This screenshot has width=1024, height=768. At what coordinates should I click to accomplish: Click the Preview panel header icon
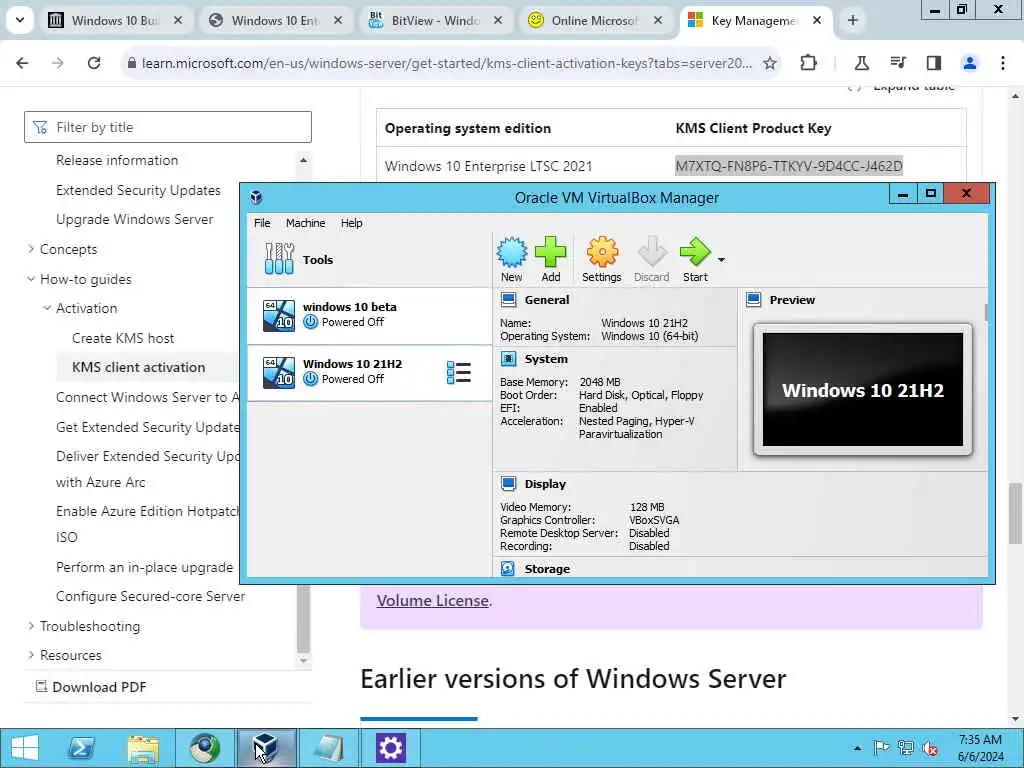pyautogui.click(x=754, y=300)
